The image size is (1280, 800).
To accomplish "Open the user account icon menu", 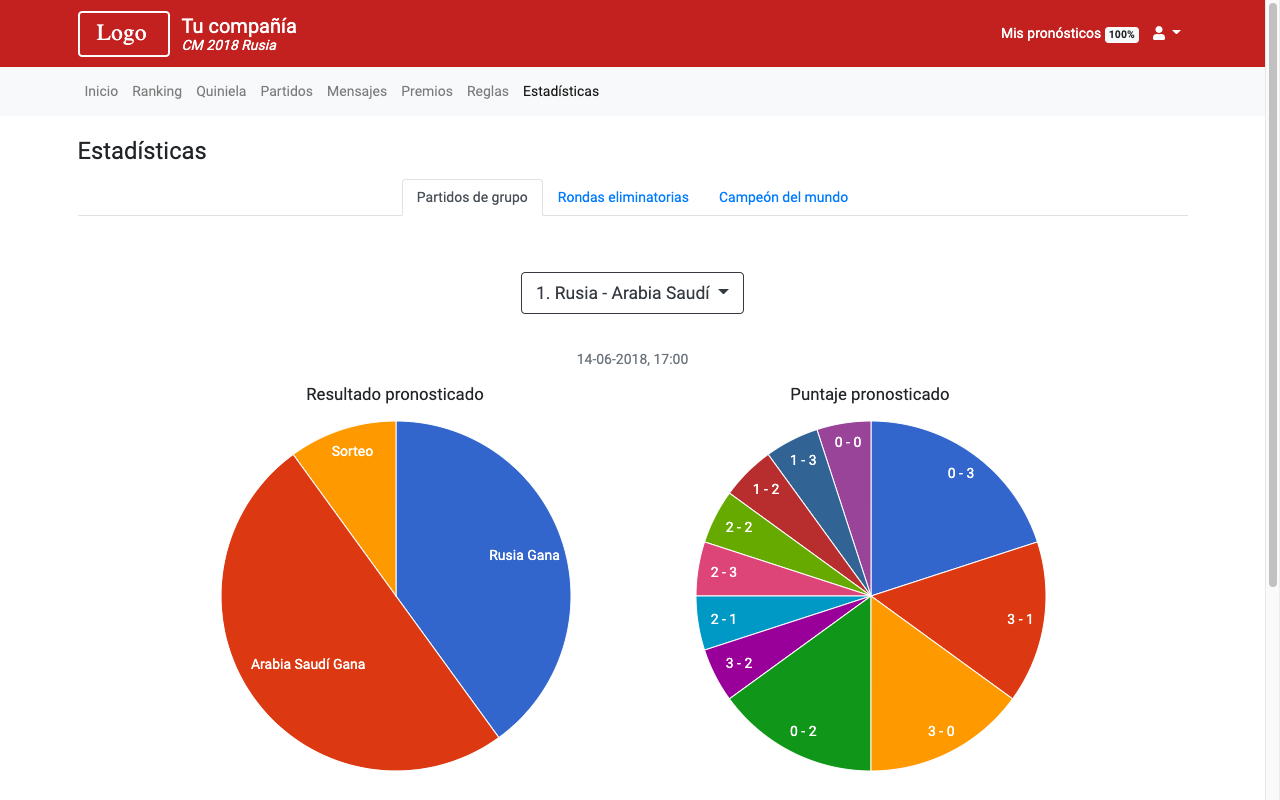I will [x=1159, y=33].
